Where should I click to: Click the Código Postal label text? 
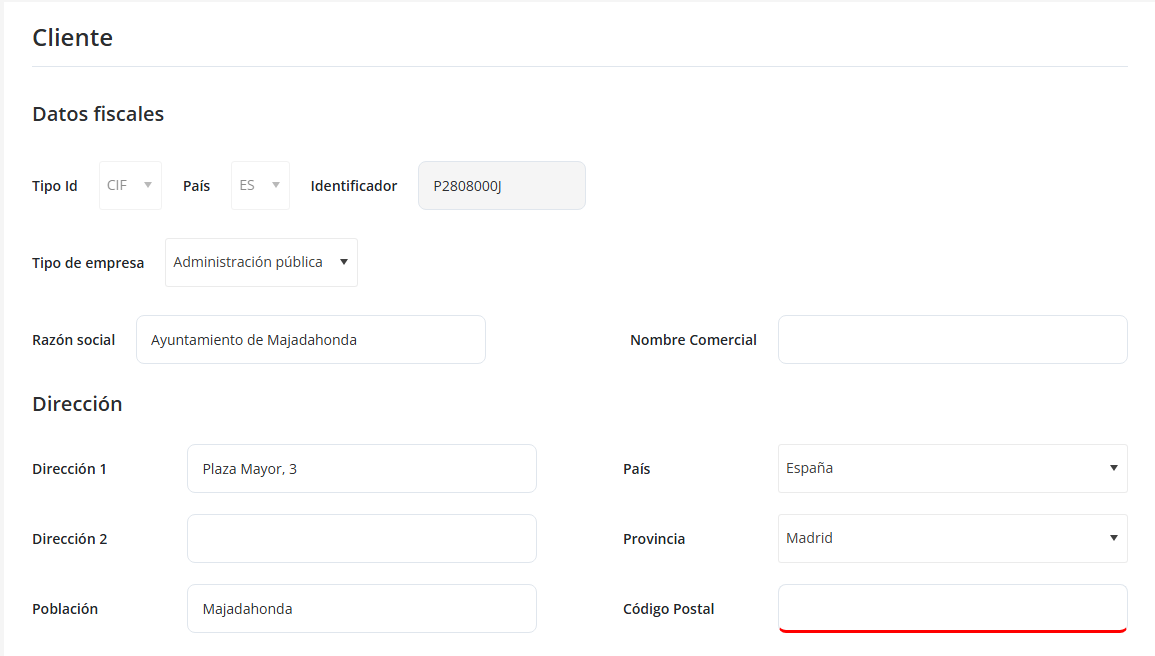point(668,609)
